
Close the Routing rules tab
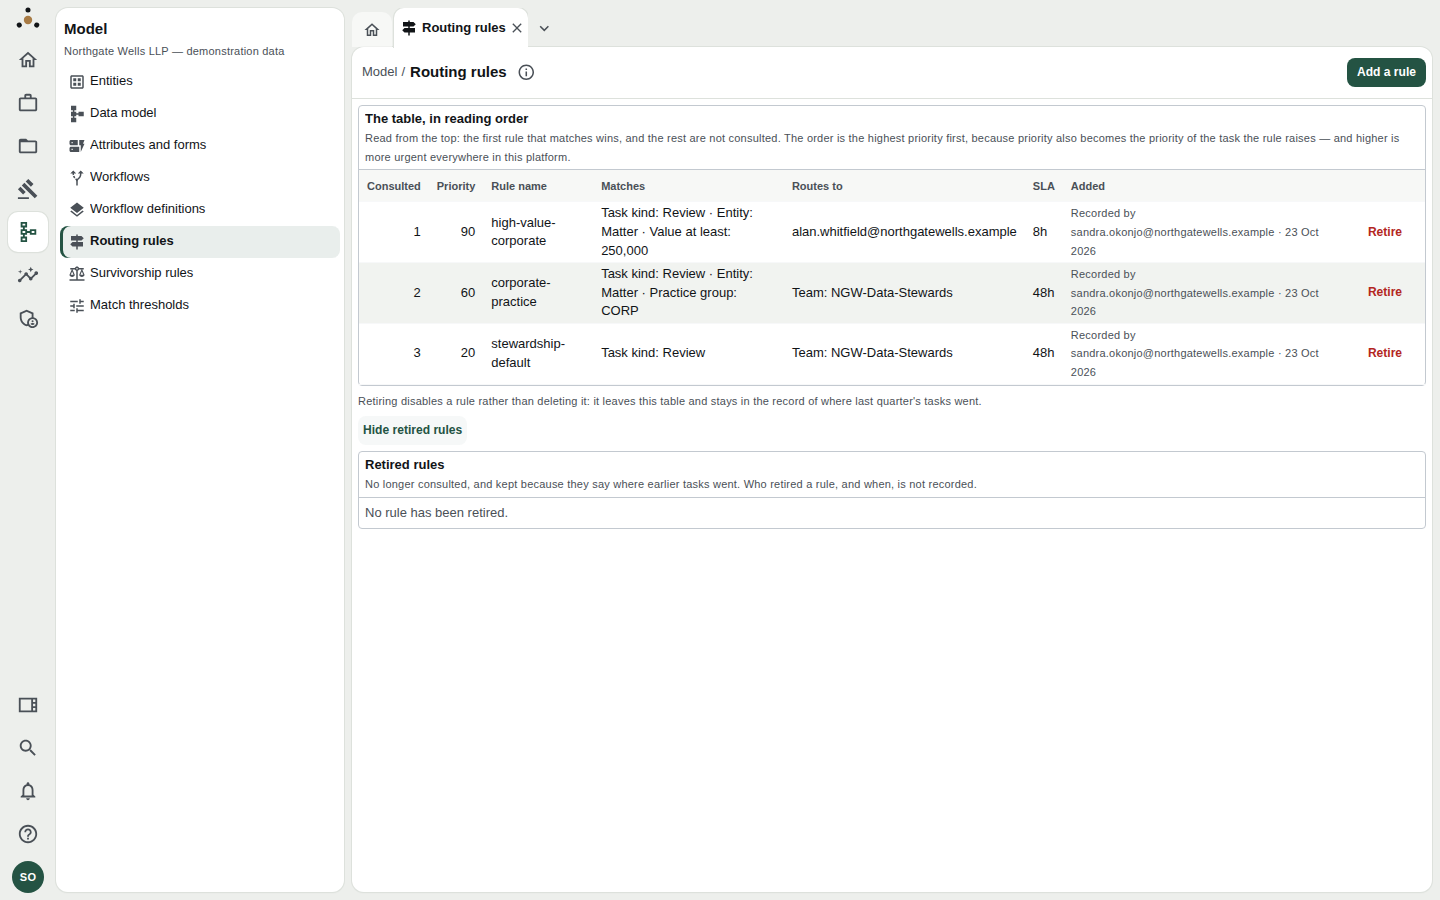point(517,28)
